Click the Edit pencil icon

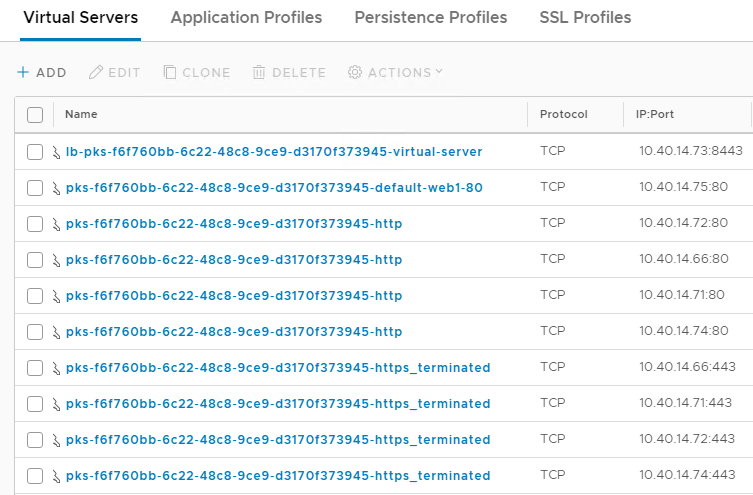(96, 73)
